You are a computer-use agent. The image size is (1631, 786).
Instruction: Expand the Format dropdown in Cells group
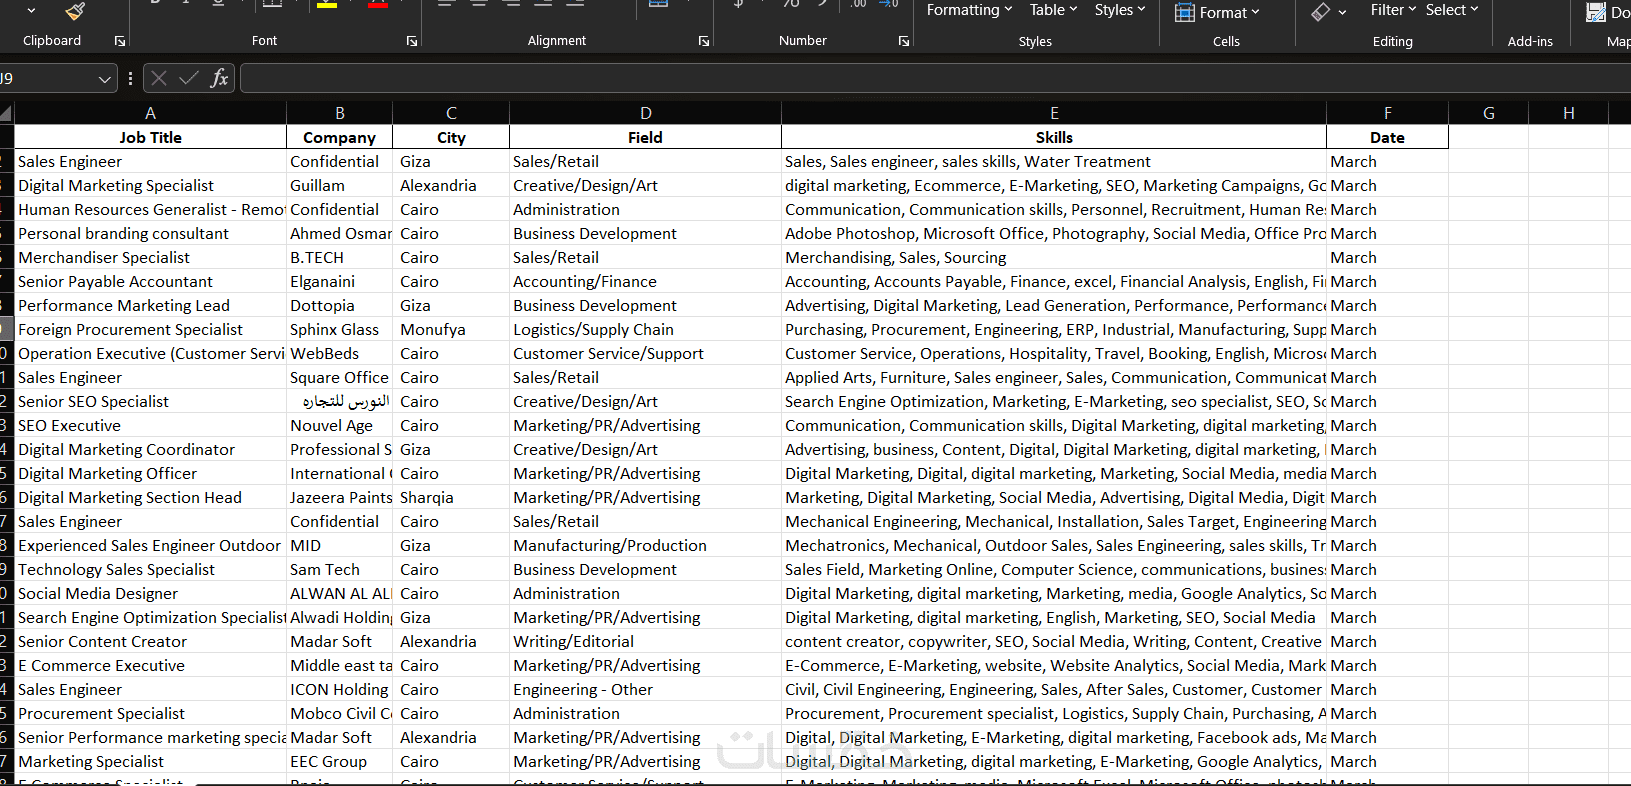pos(1229,13)
